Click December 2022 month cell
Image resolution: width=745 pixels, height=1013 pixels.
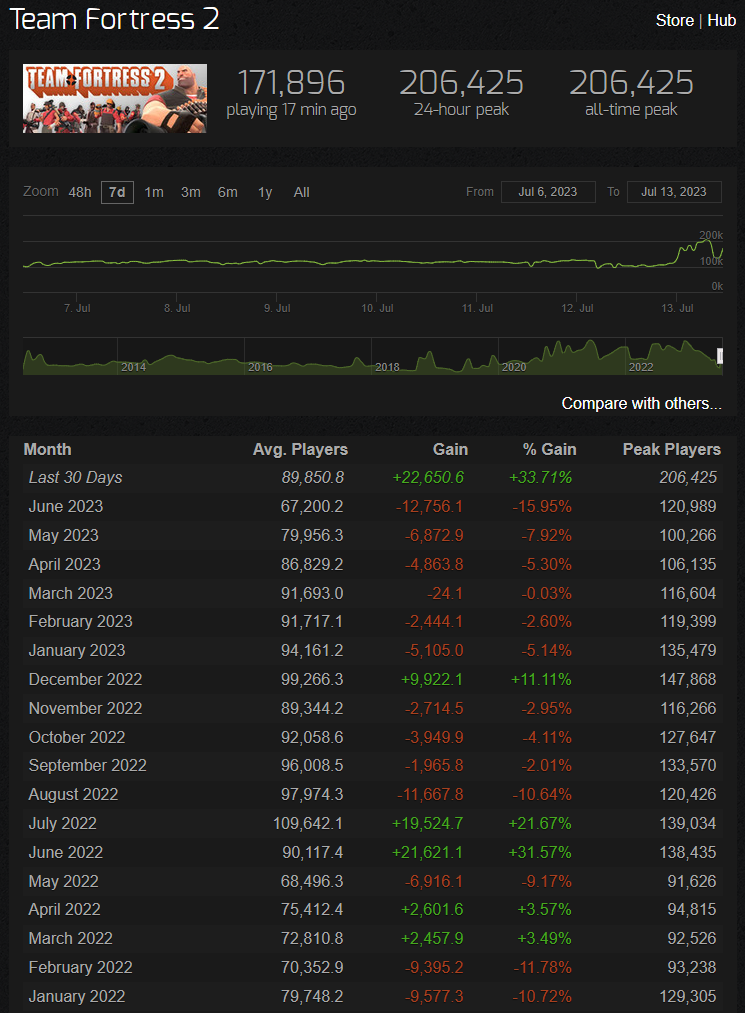[x=85, y=680]
